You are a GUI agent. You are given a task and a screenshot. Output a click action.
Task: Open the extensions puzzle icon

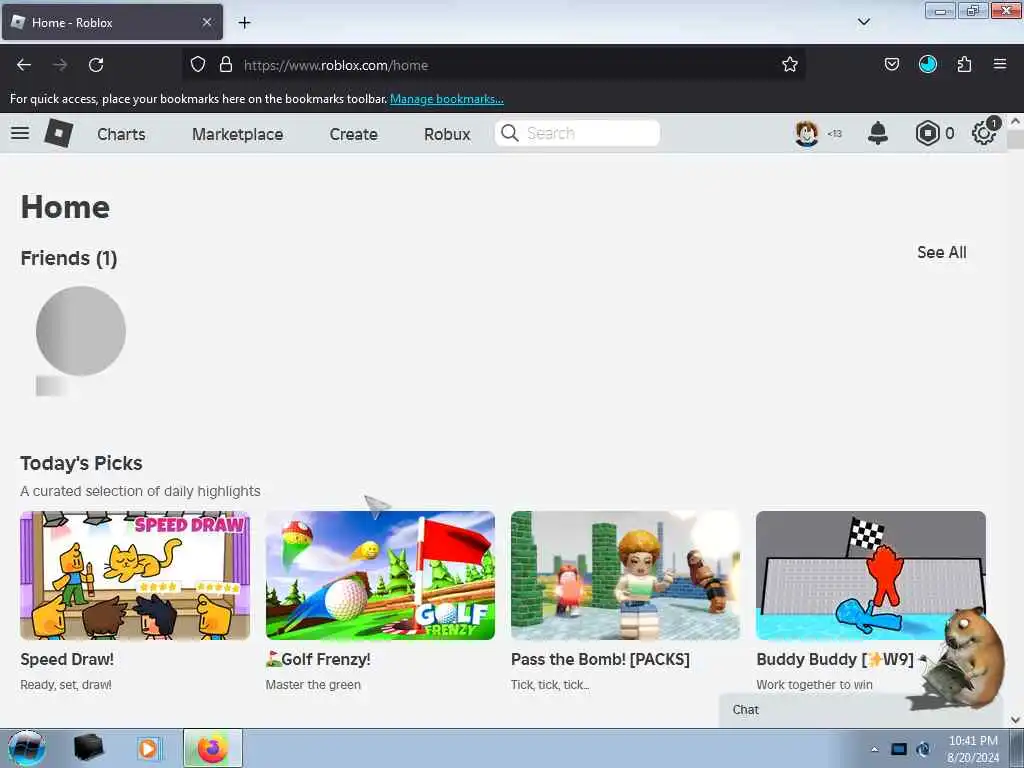(x=964, y=64)
